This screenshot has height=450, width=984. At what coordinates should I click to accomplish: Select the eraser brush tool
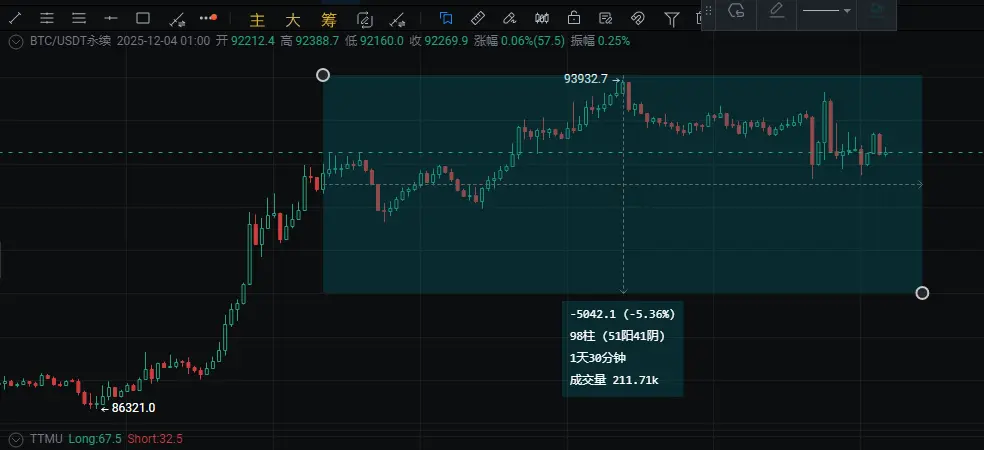tap(510, 19)
